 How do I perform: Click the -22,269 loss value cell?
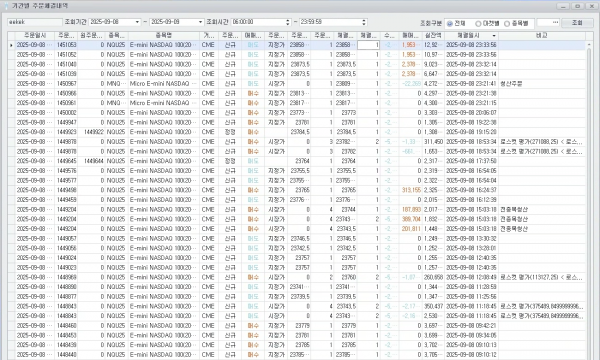pyautogui.click(x=411, y=84)
